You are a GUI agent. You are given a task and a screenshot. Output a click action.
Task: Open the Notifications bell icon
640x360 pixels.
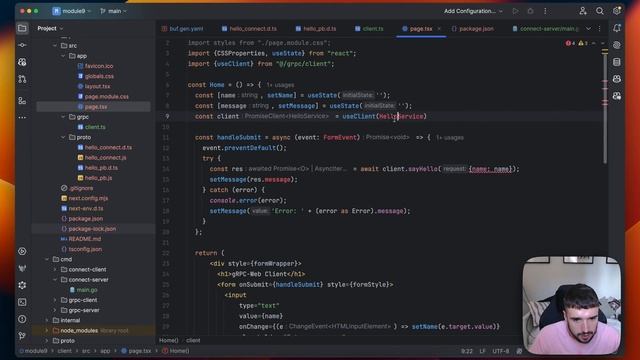tap(617, 28)
